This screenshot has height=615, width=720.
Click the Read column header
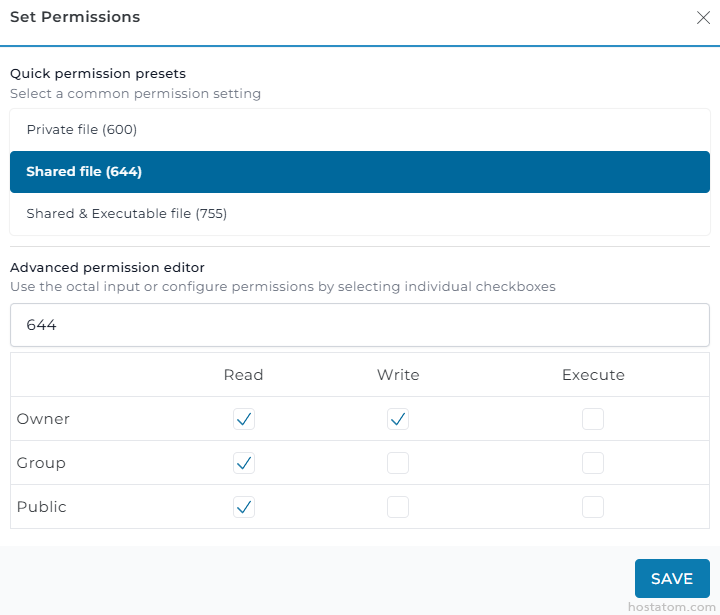244,375
